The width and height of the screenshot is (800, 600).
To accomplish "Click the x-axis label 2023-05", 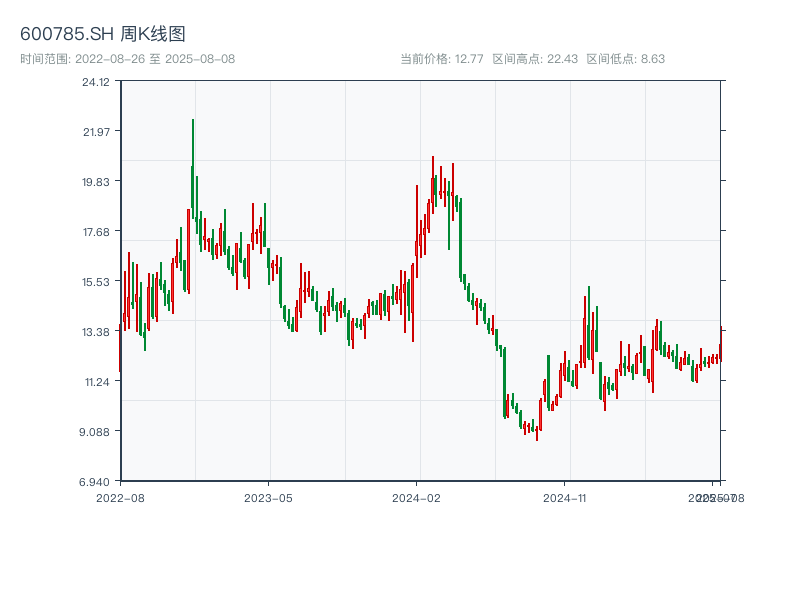I will point(268,498).
